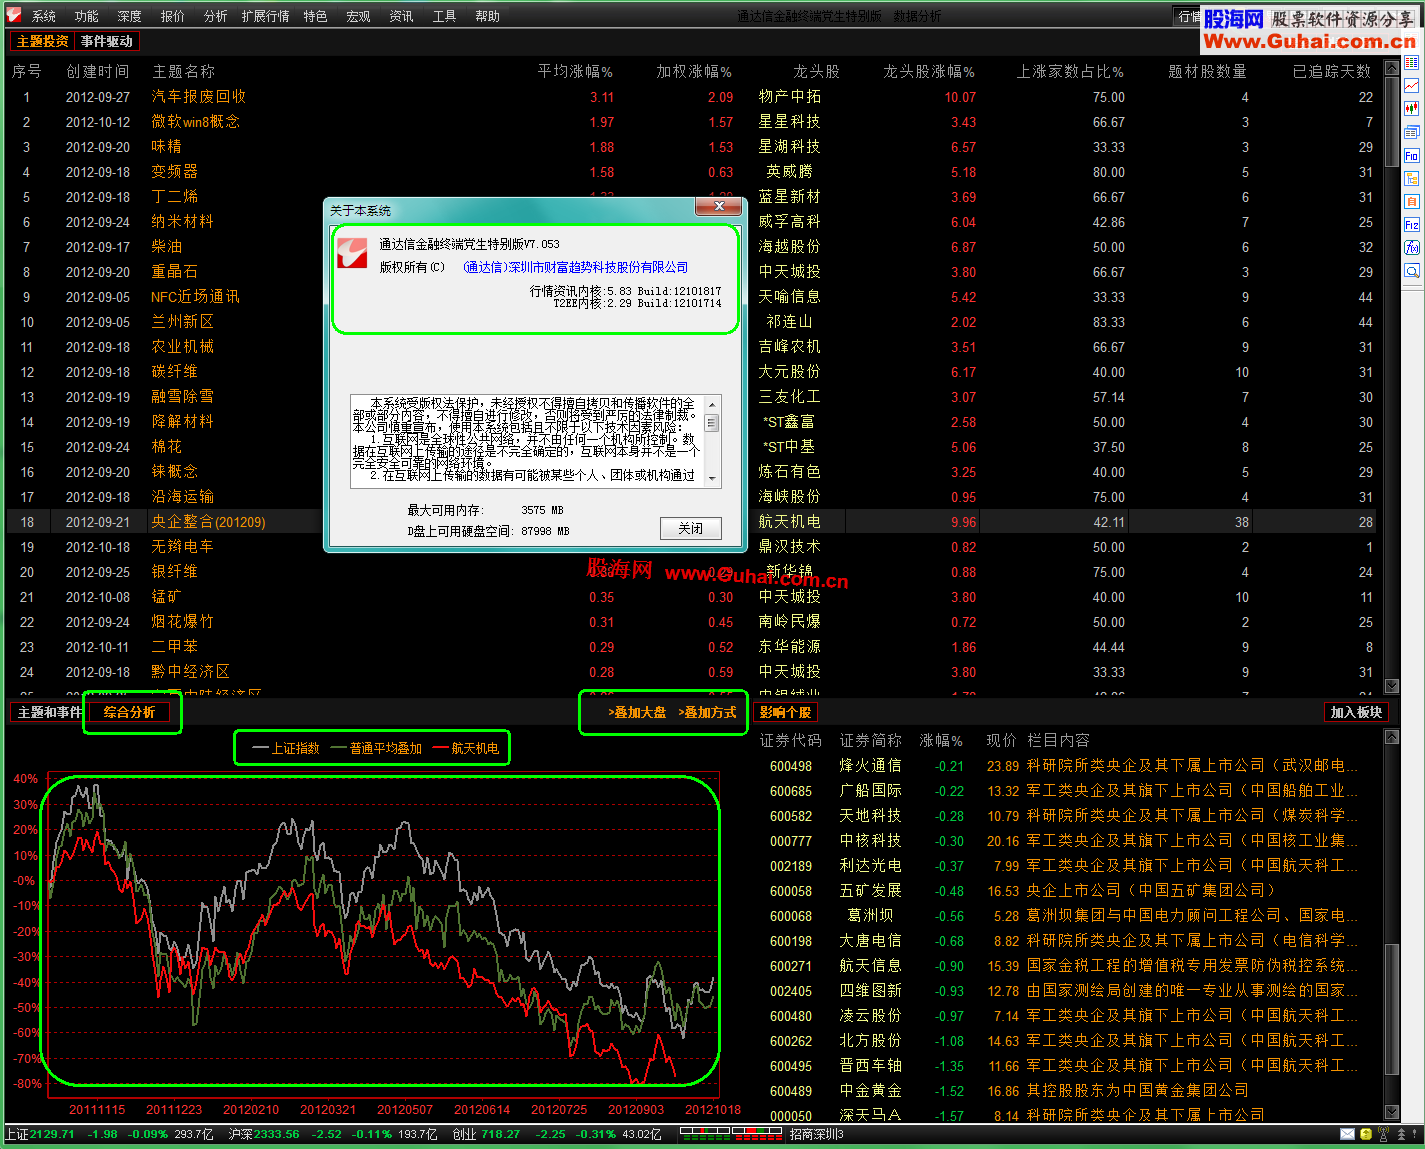Open the quote list grid icon in right sidebar

tap(1411, 62)
